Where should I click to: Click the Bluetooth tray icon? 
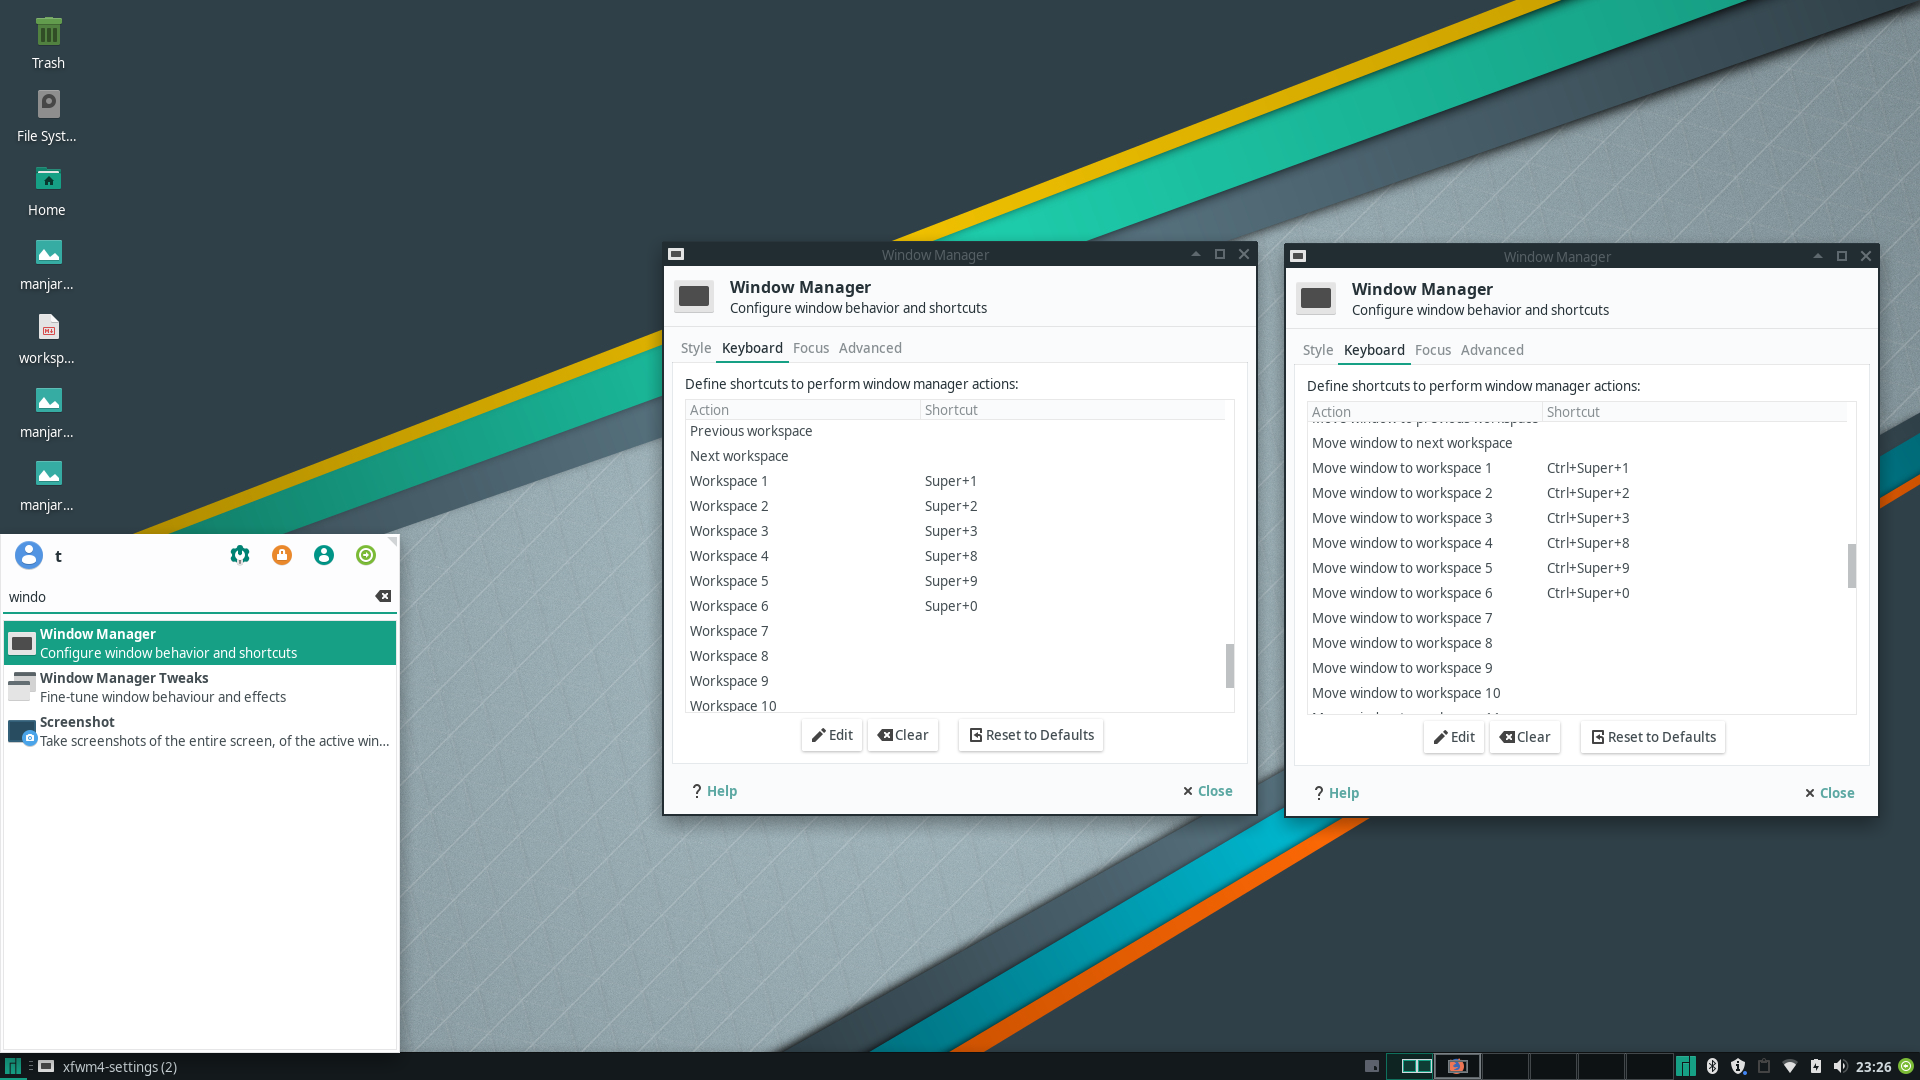point(1712,1066)
